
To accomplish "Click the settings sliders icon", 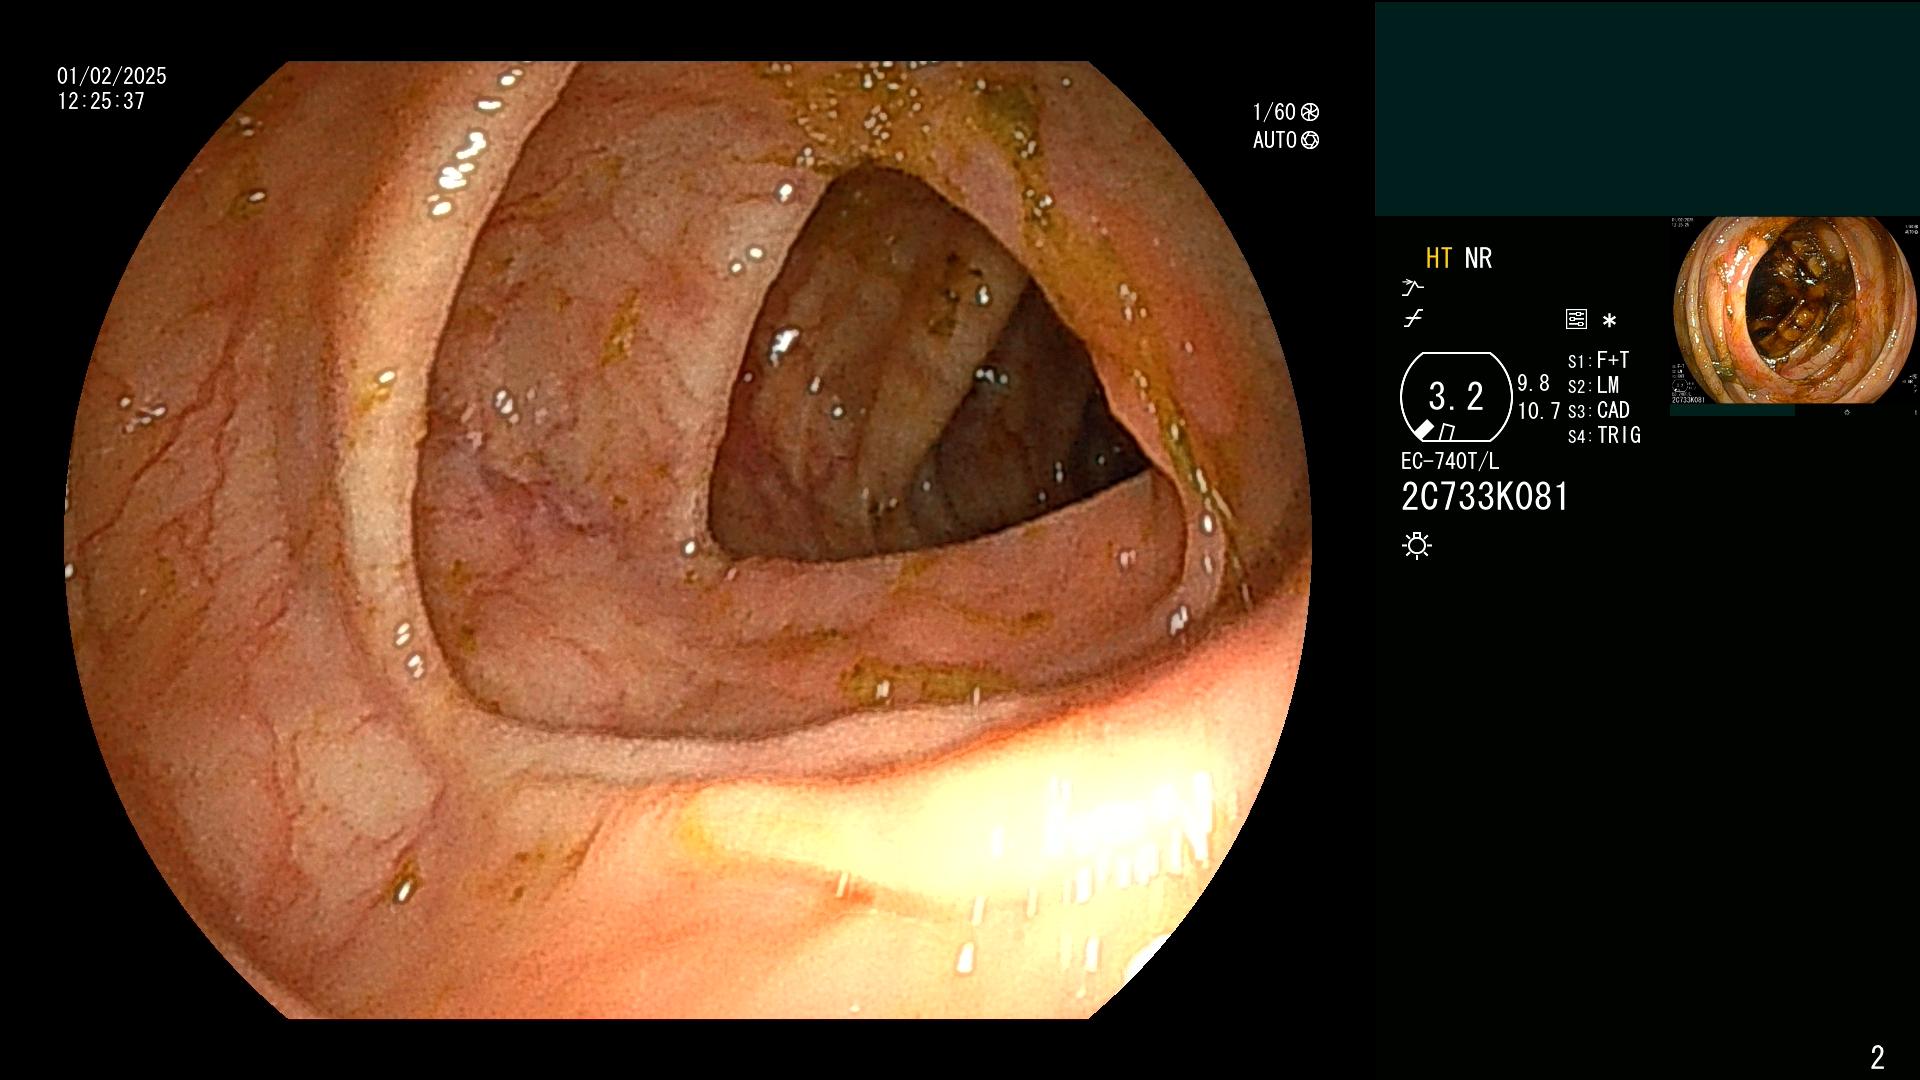I will coord(1576,320).
